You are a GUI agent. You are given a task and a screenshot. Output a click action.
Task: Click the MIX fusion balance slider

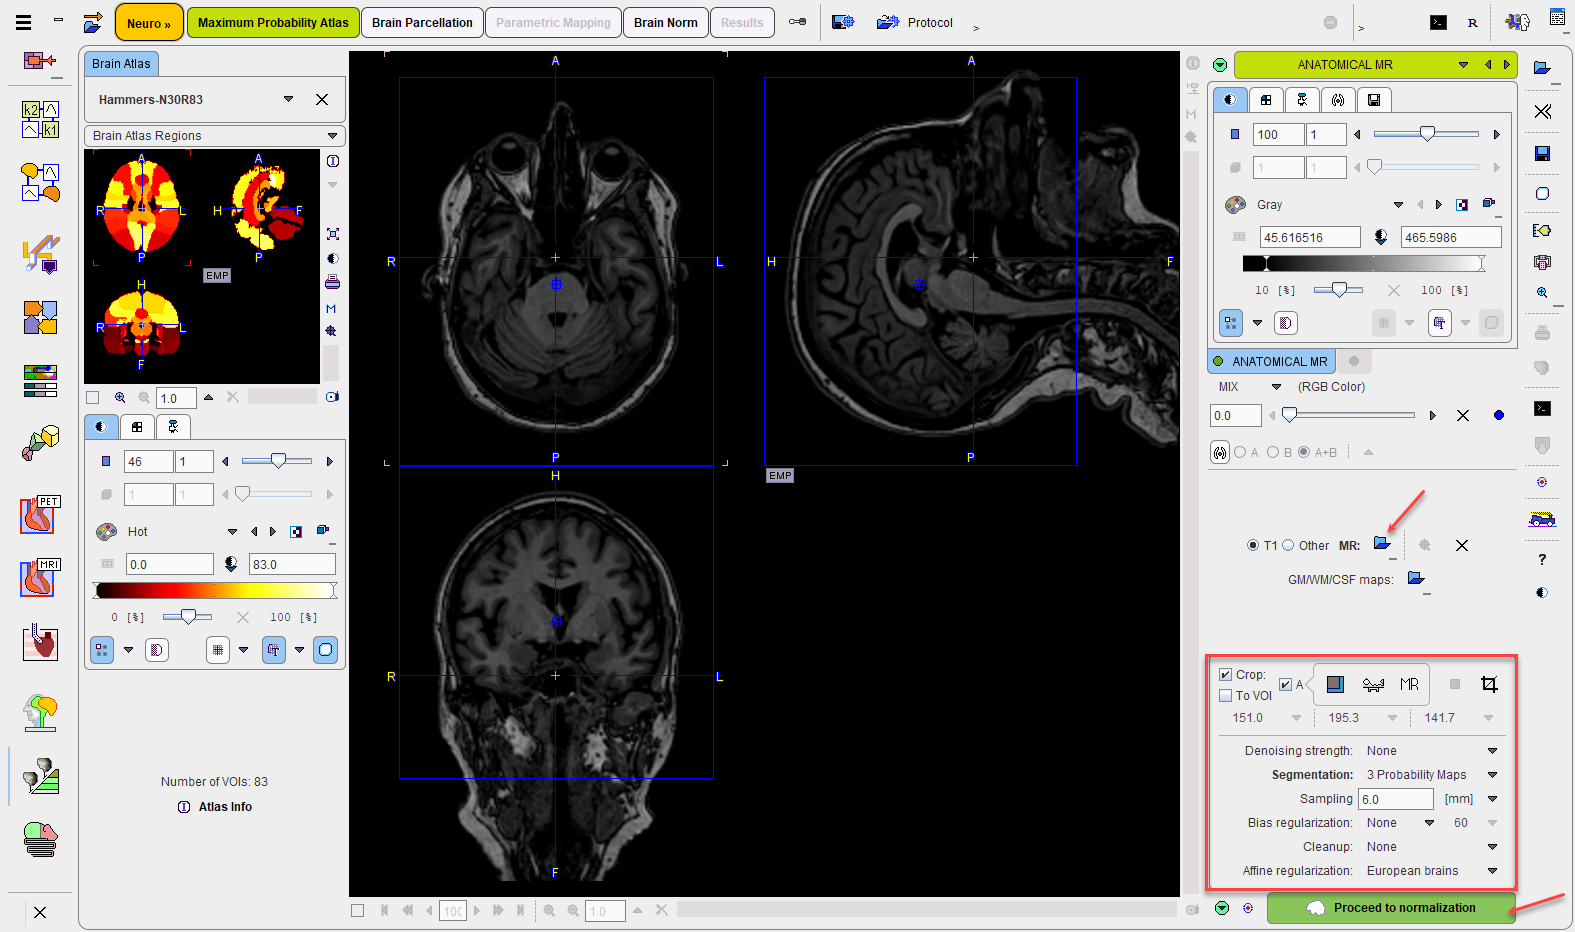click(1349, 415)
